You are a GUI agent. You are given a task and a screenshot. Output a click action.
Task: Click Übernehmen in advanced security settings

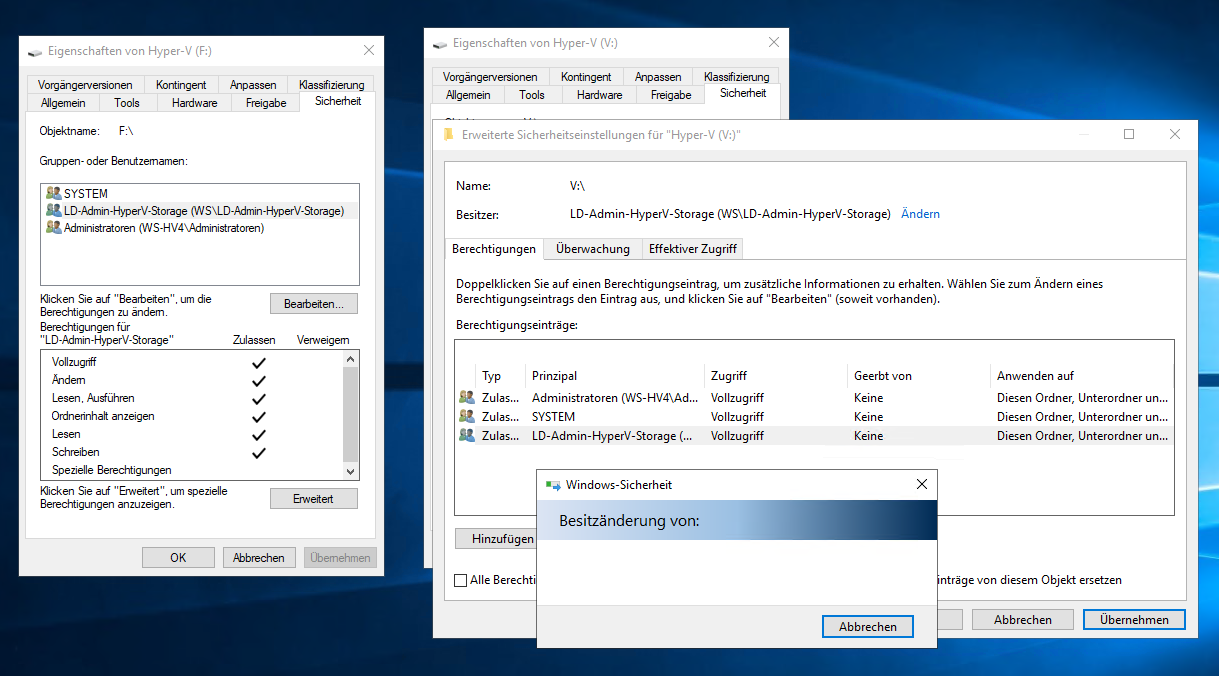(x=1134, y=620)
